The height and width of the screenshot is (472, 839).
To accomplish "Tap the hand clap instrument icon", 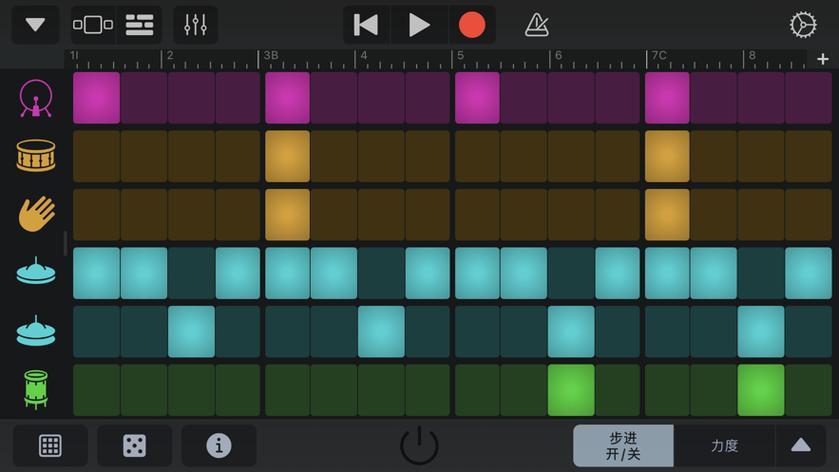I will pos(36,214).
